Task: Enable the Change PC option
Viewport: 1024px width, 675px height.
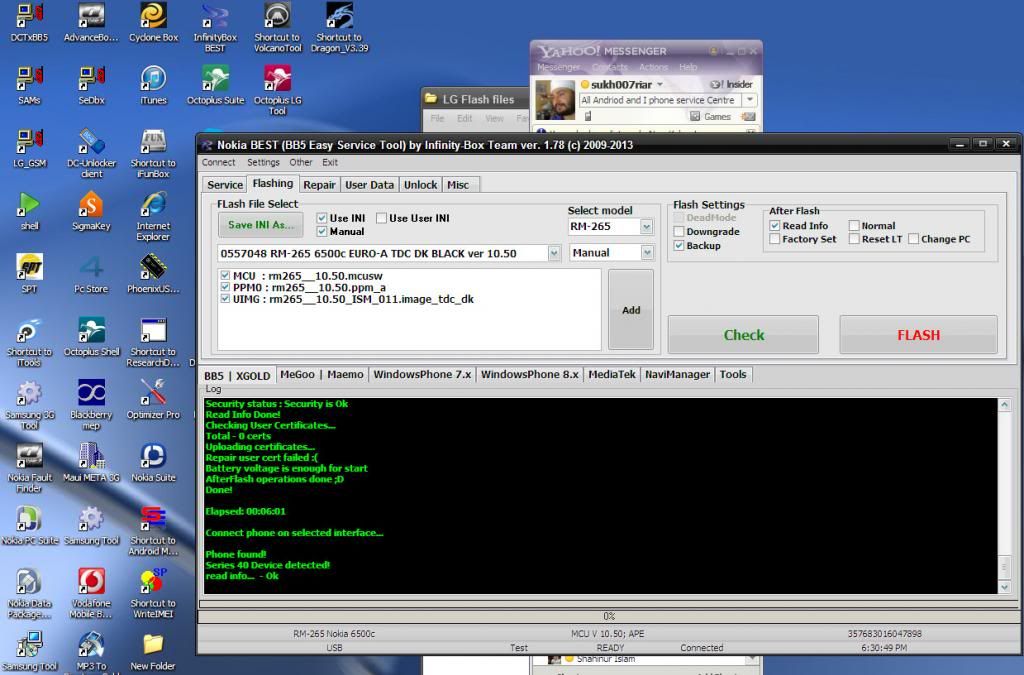Action: coord(913,239)
